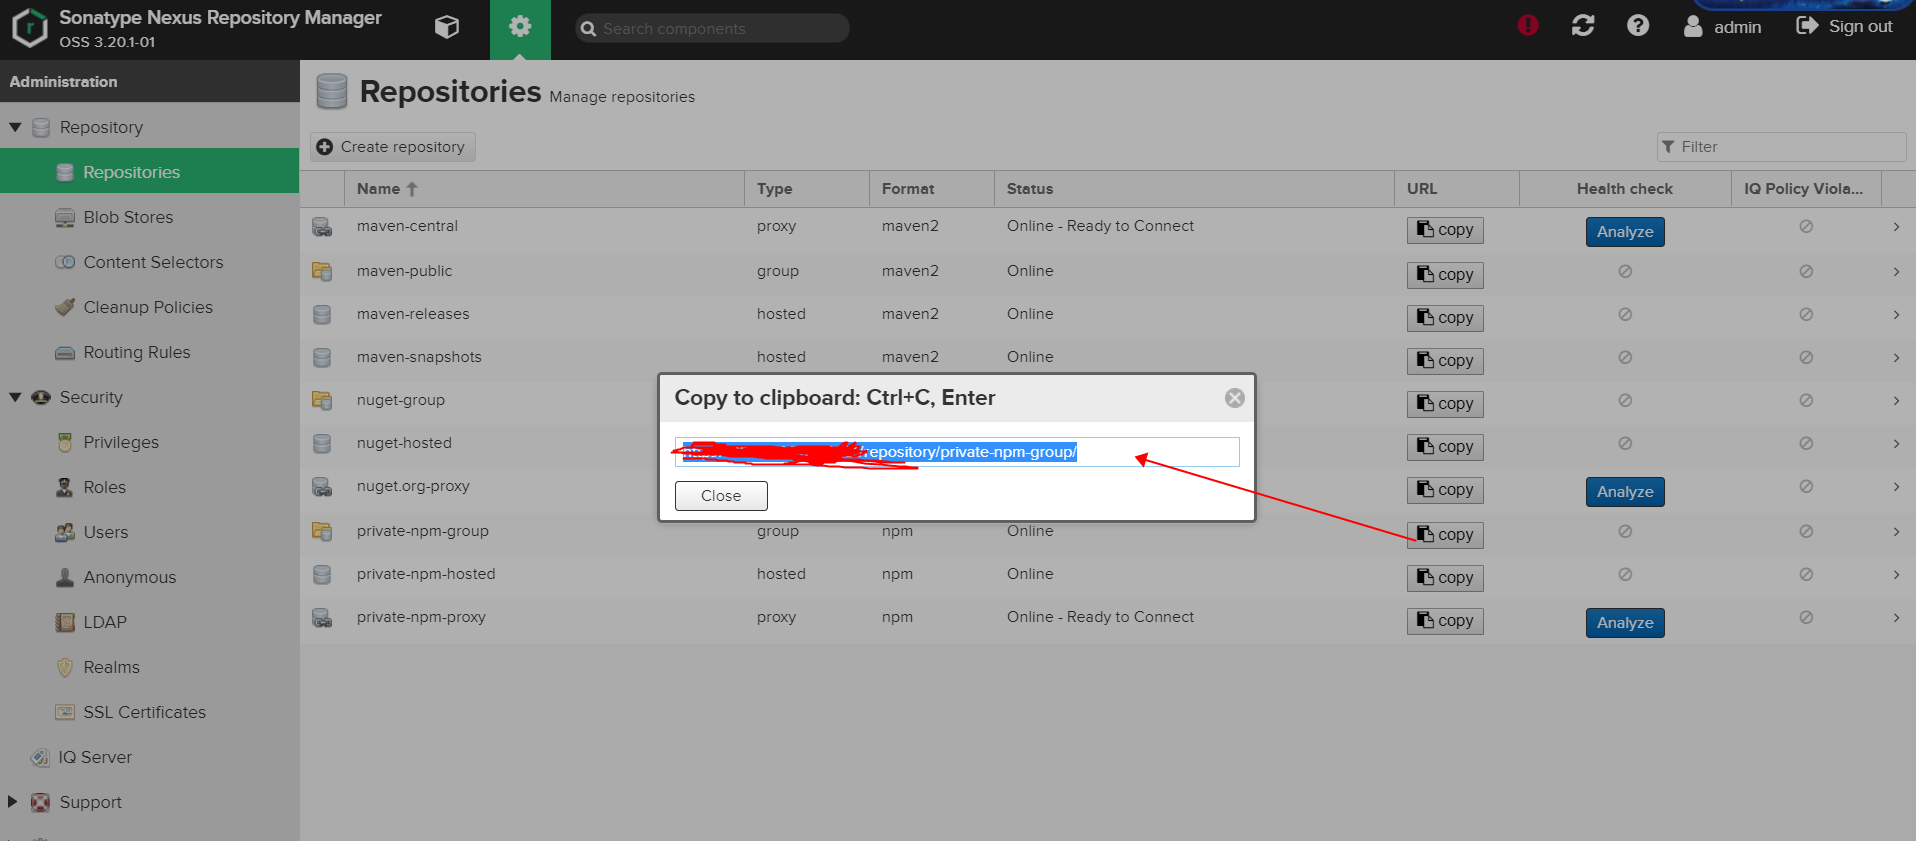Copy URL of private-npm-proxy repository
The image size is (1916, 841).
(x=1445, y=621)
